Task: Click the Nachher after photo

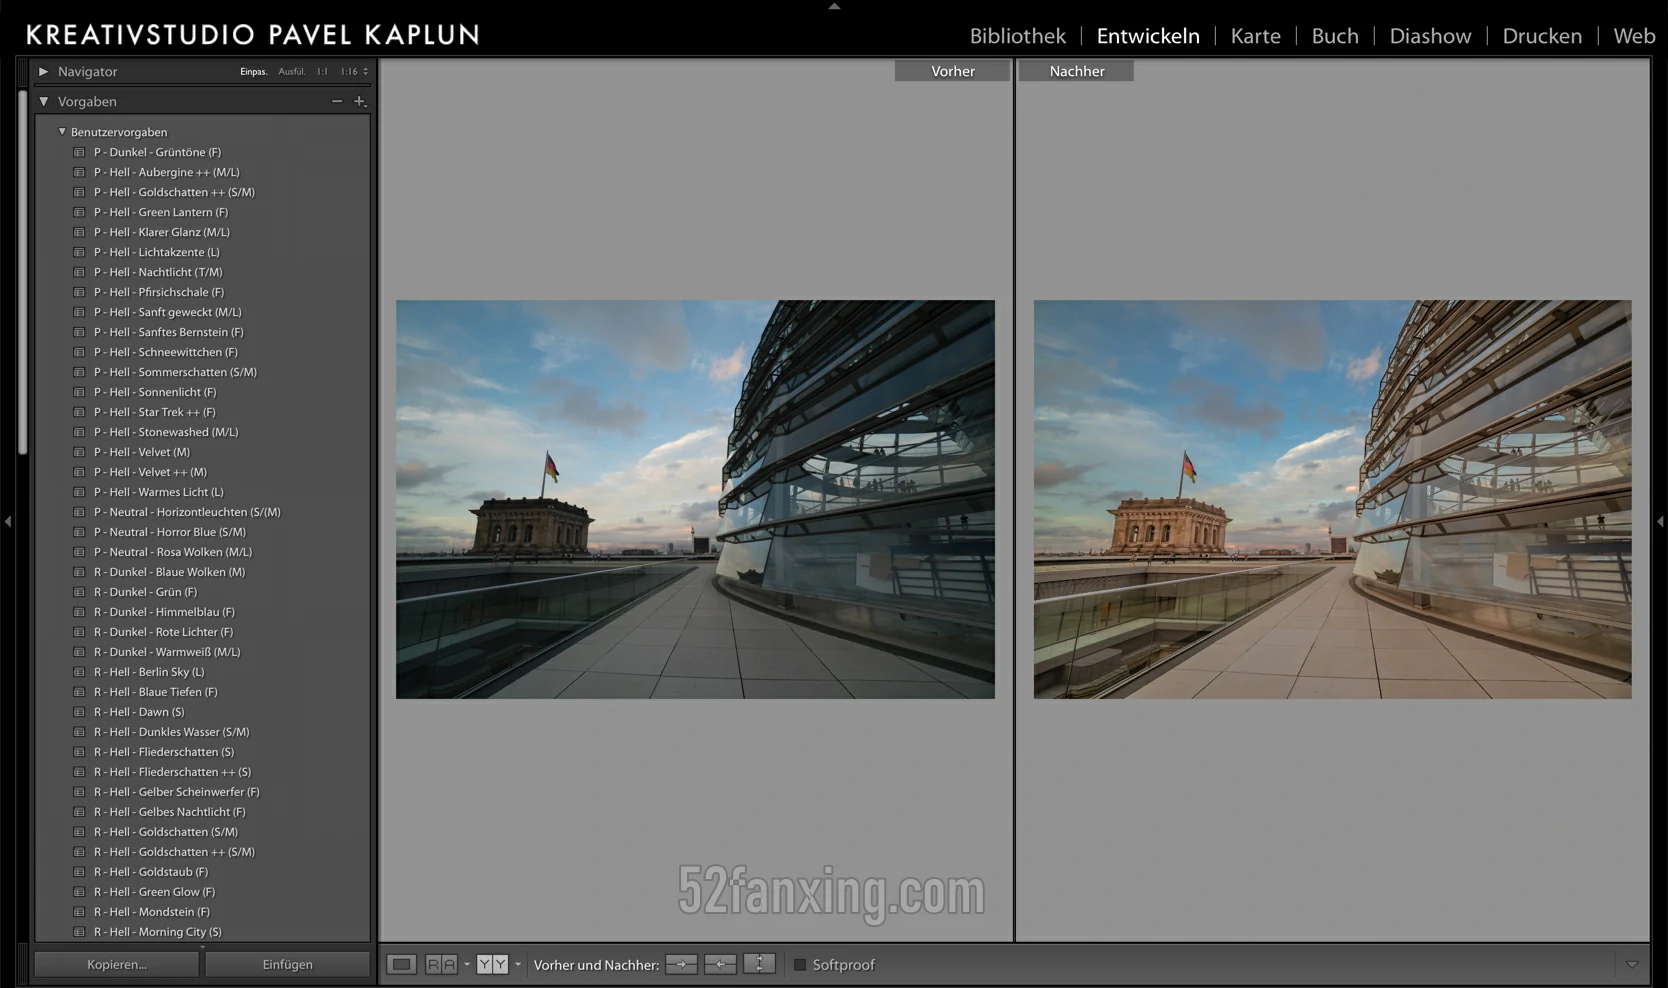Action: pyautogui.click(x=1333, y=499)
